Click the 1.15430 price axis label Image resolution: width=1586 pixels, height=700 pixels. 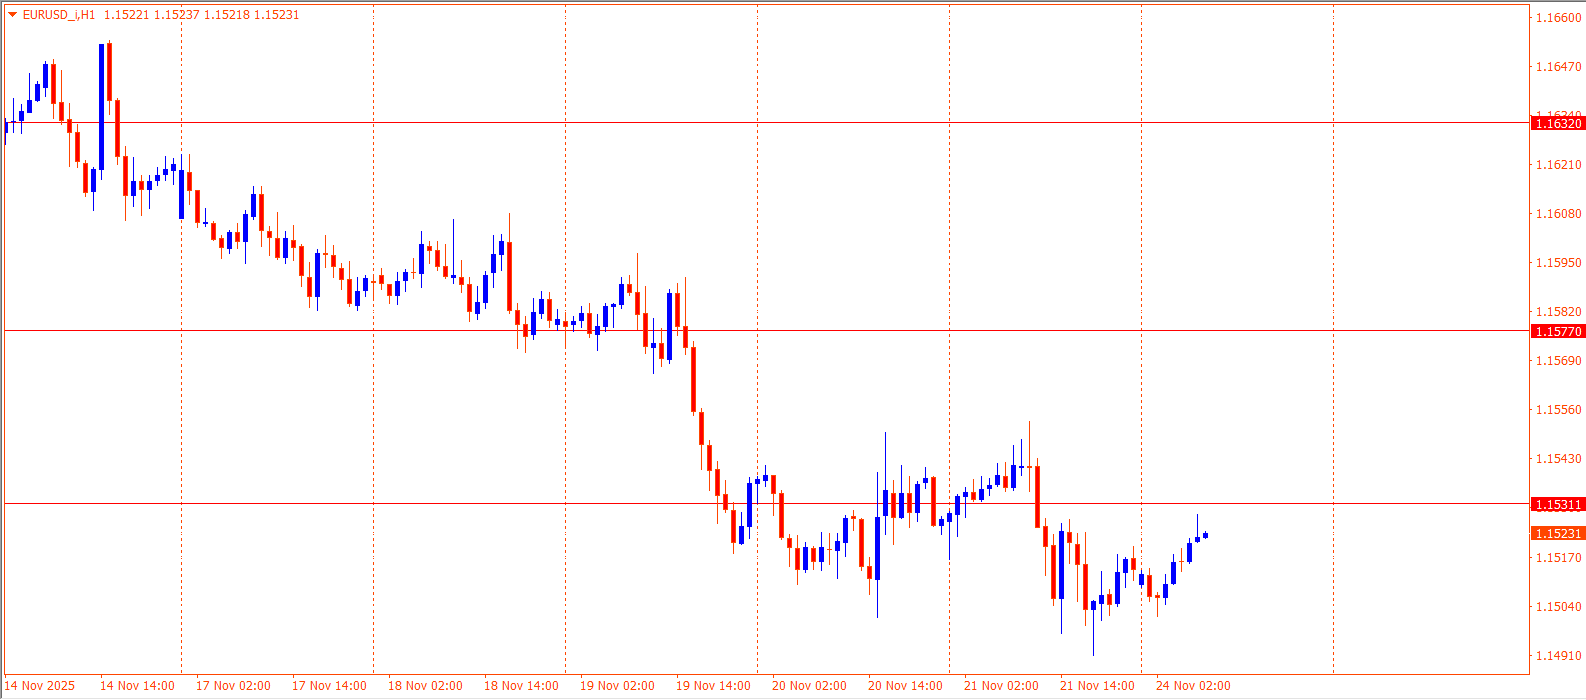click(1560, 459)
